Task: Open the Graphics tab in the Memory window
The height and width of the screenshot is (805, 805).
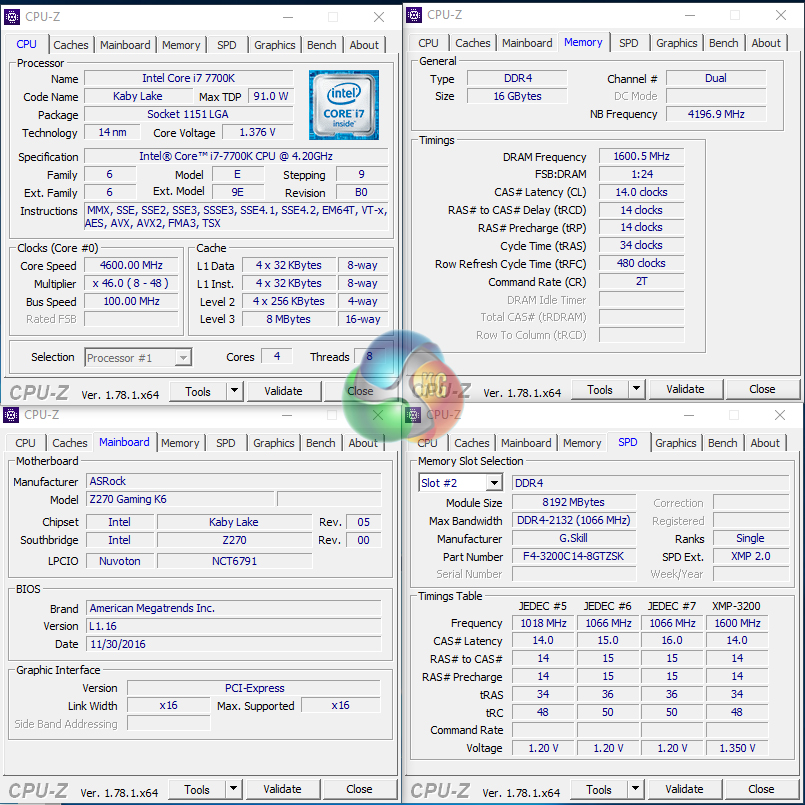Action: click(x=677, y=43)
